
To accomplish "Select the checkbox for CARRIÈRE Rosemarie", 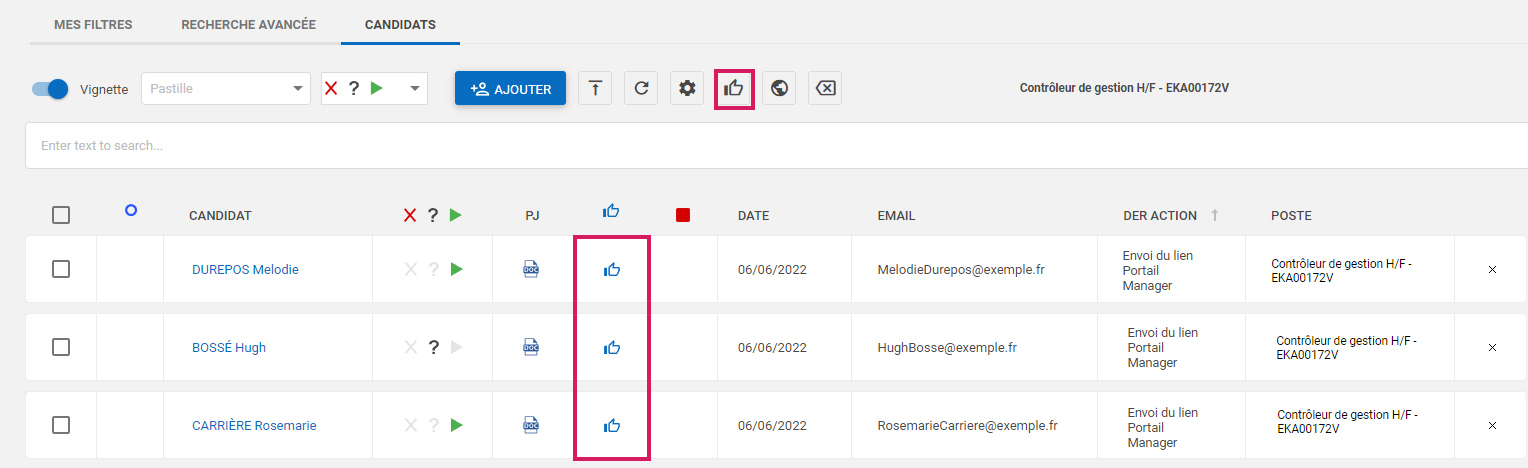I will [61, 425].
